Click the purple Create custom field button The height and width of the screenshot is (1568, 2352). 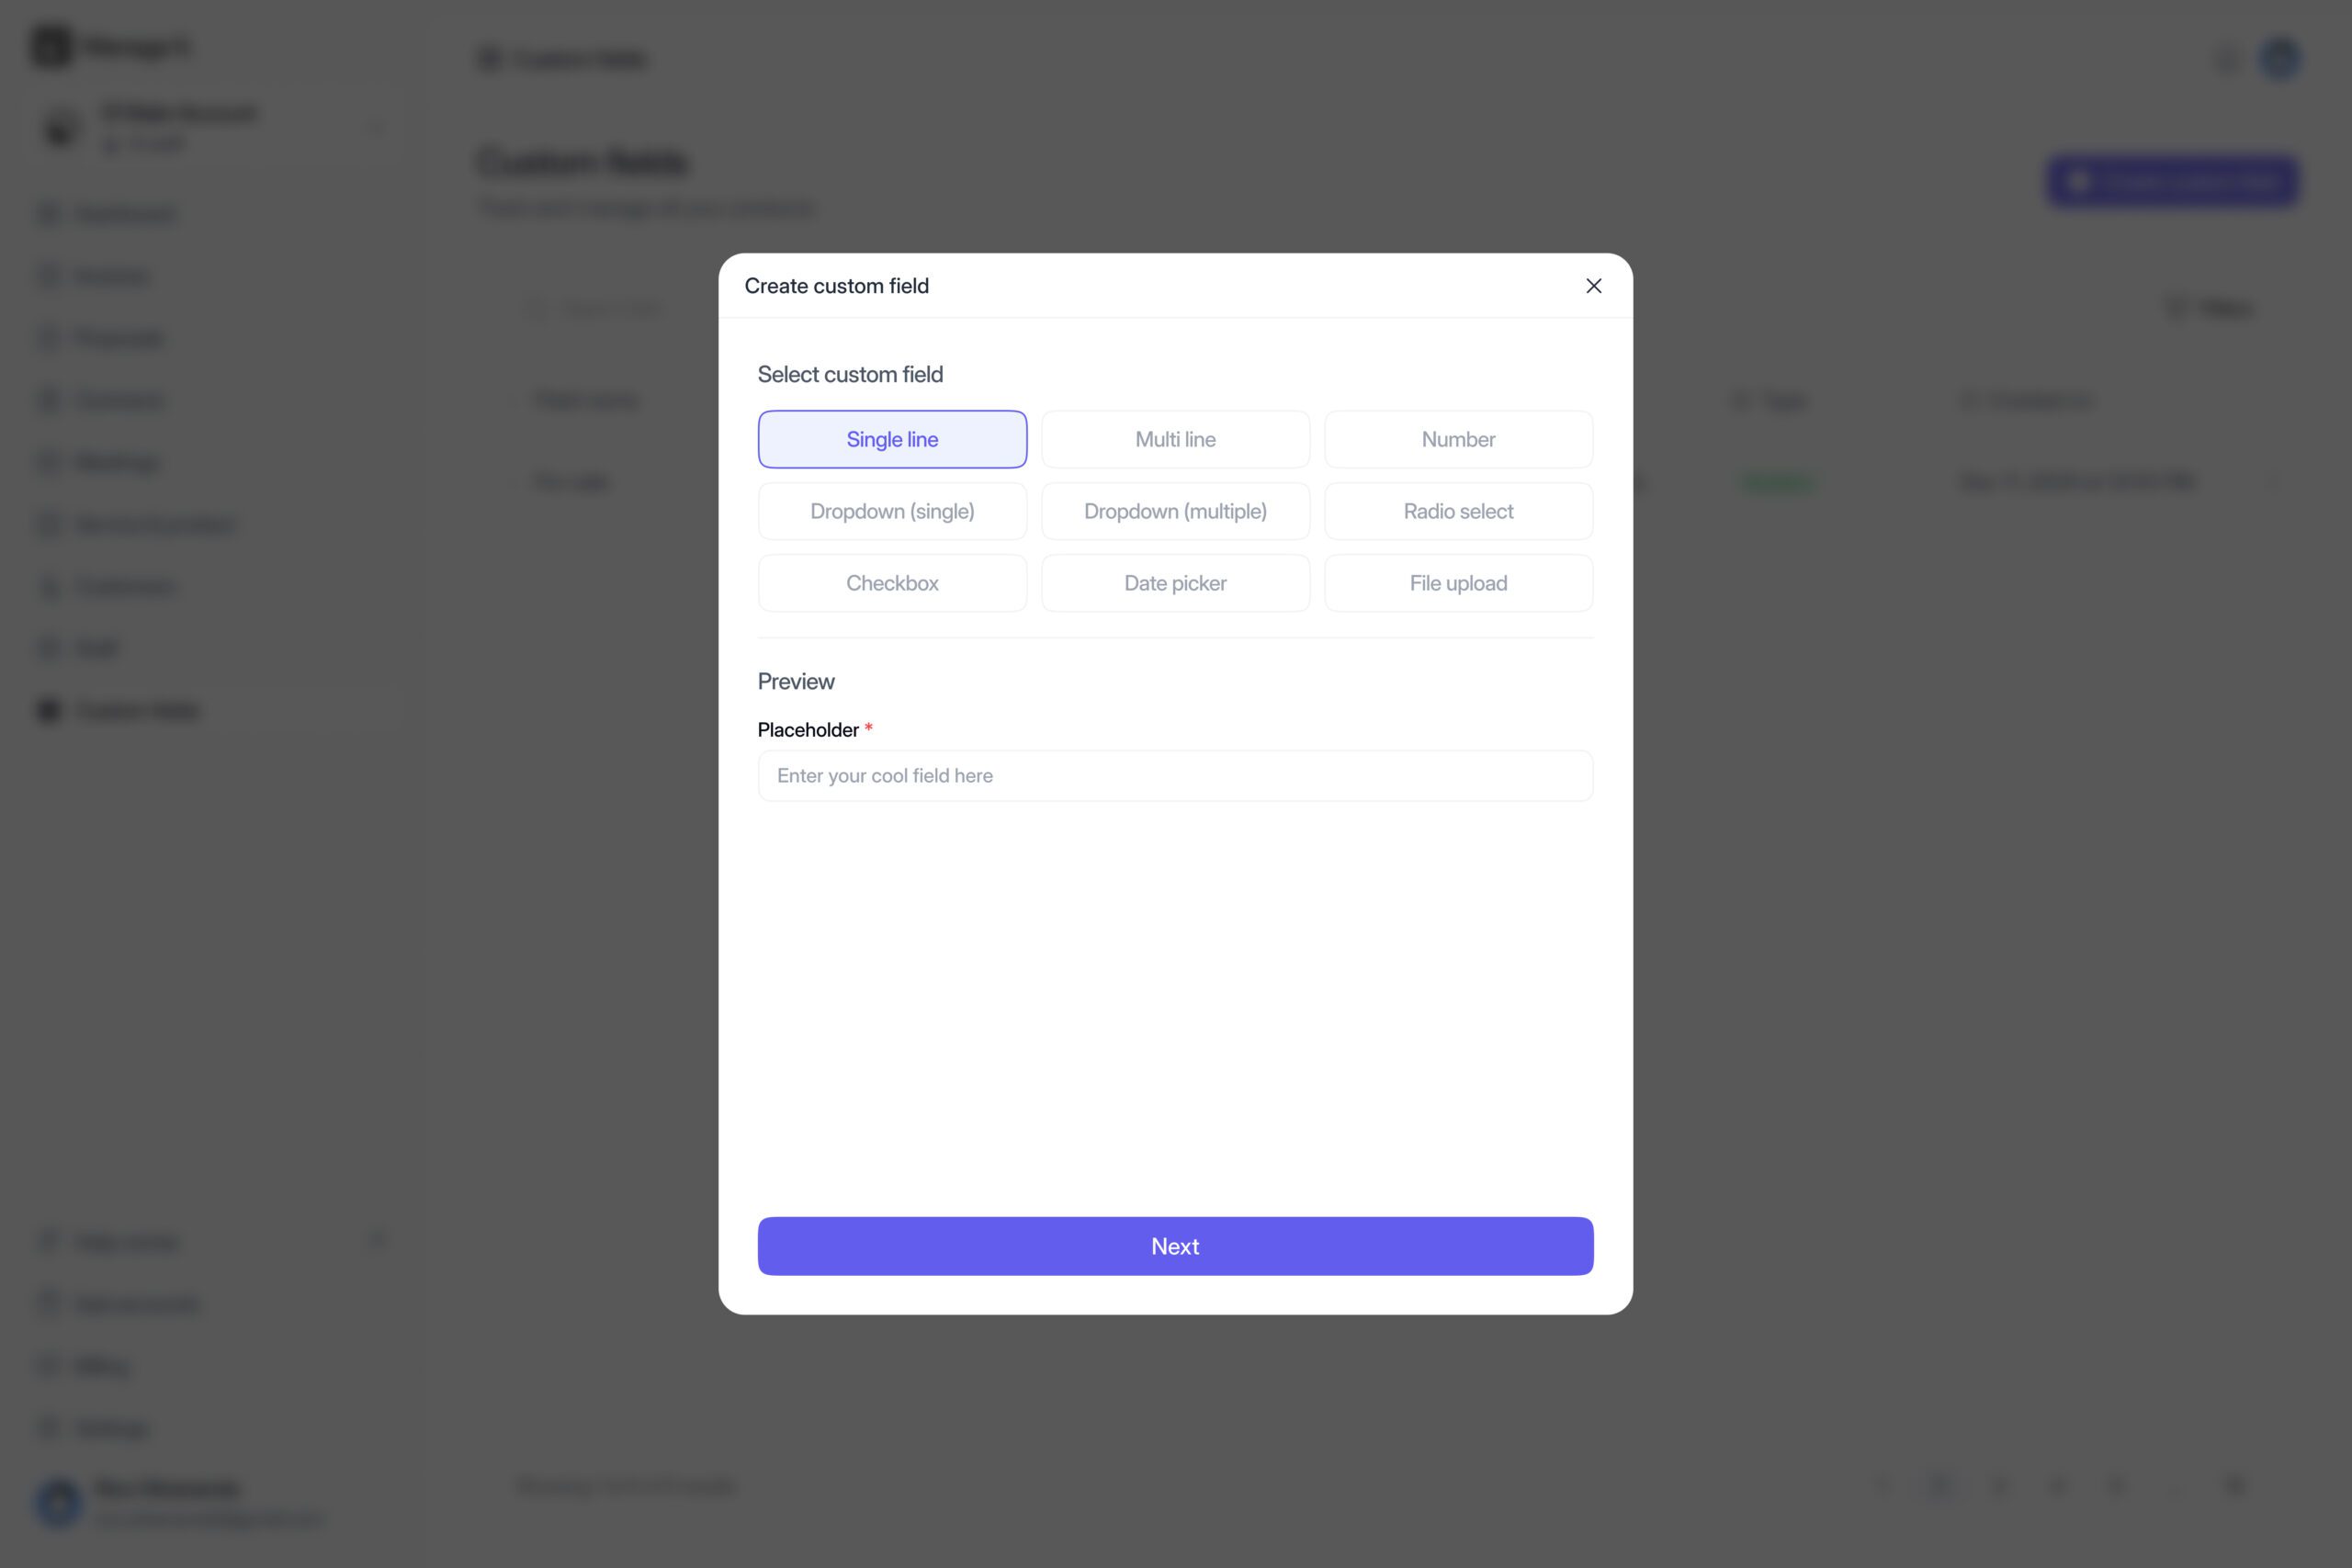[2172, 182]
